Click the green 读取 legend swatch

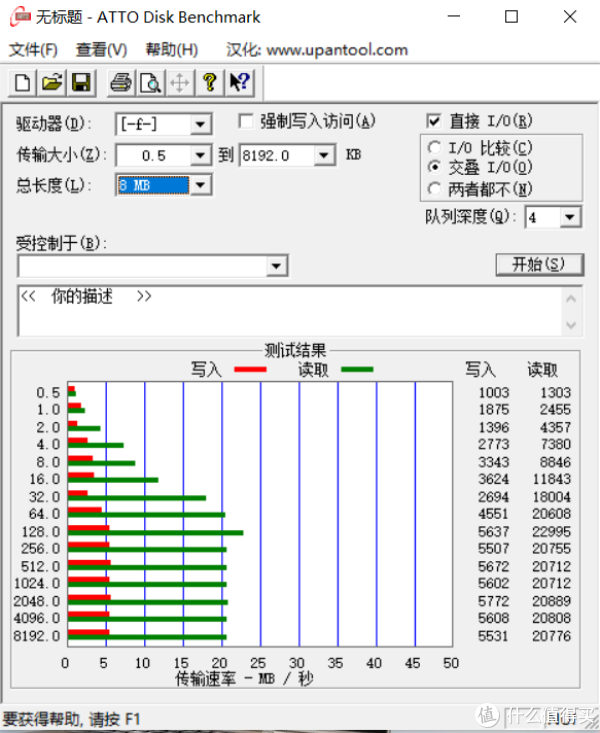pyautogui.click(x=357, y=369)
